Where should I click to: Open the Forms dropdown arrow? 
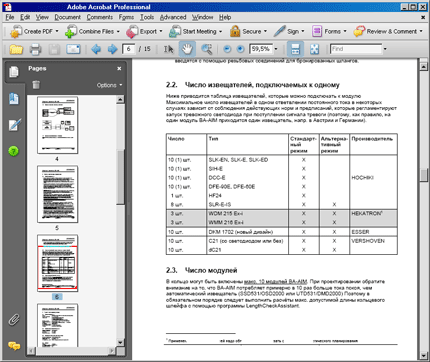click(345, 31)
